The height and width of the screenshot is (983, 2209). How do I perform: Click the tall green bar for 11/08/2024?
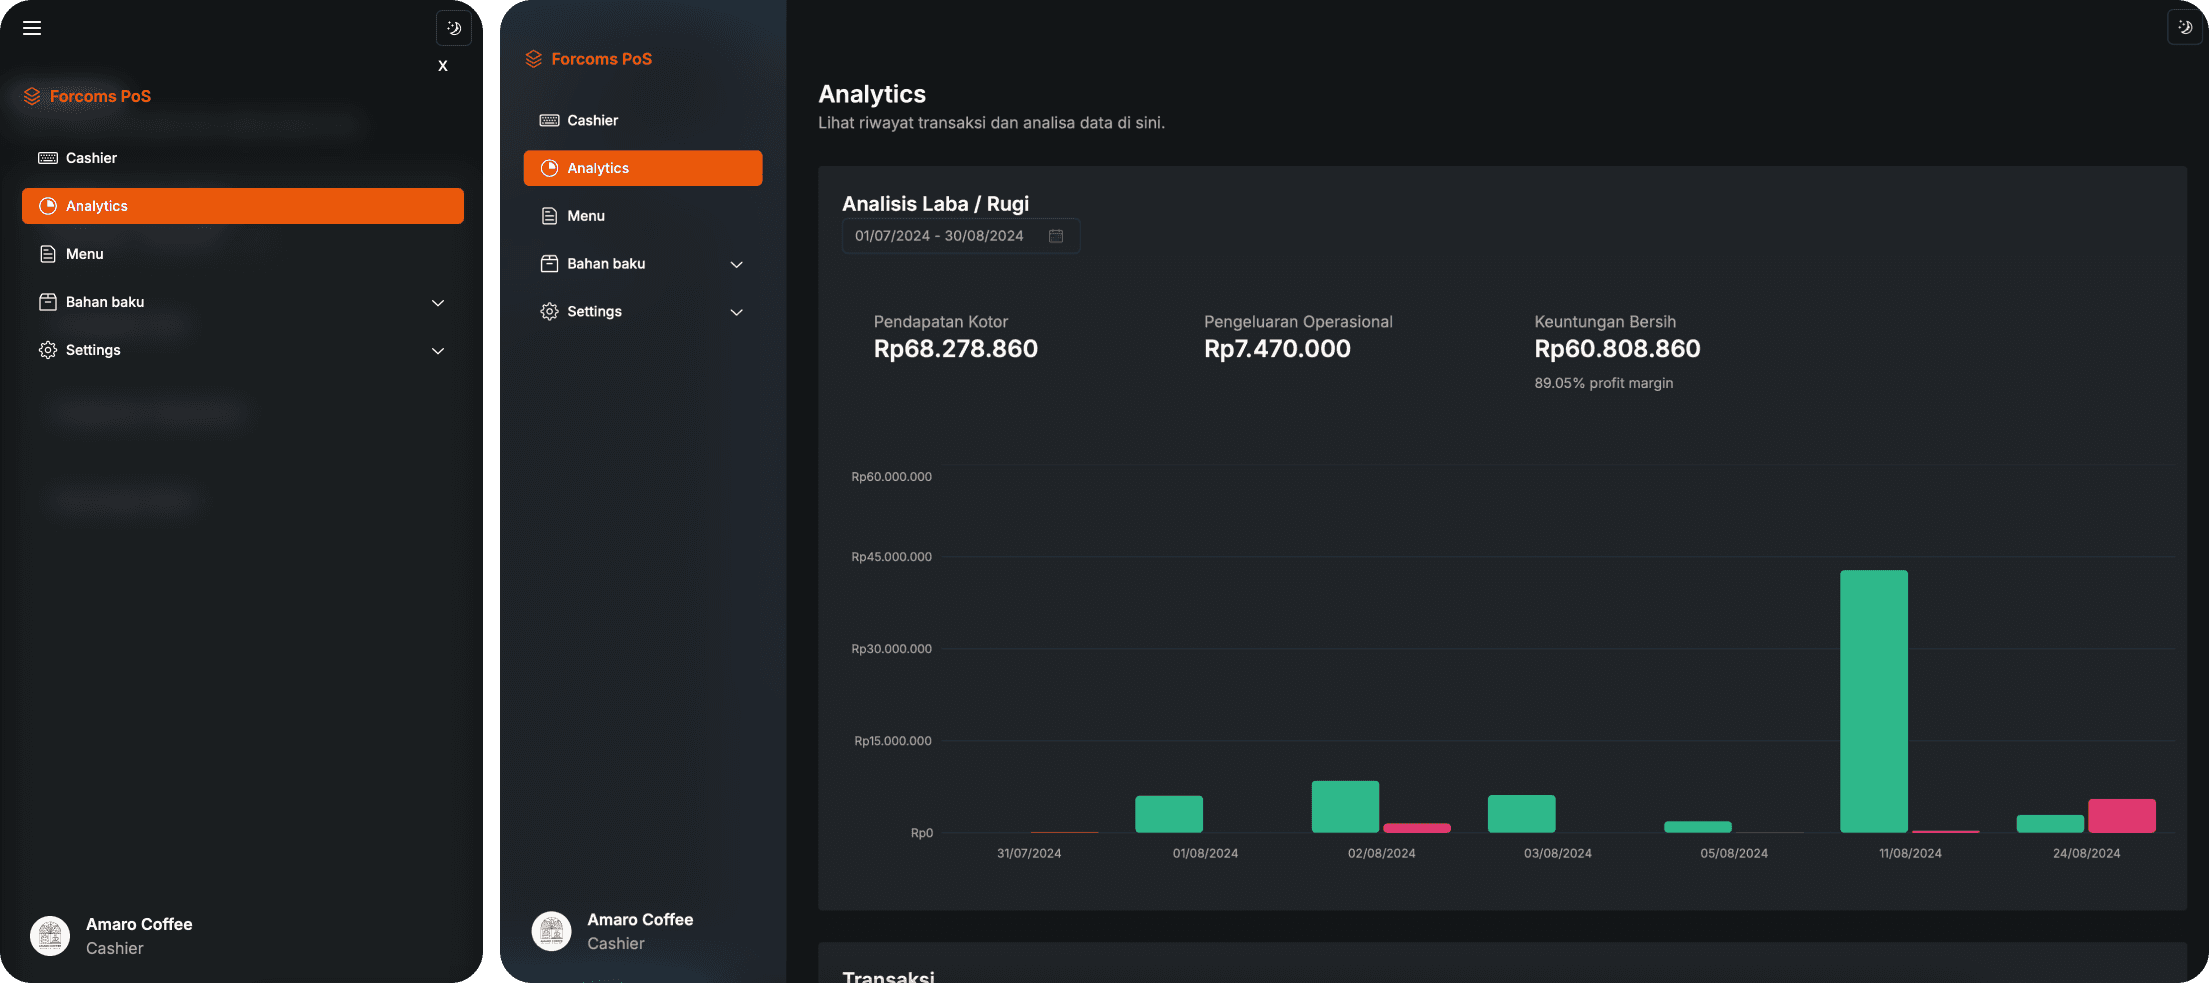(1873, 700)
